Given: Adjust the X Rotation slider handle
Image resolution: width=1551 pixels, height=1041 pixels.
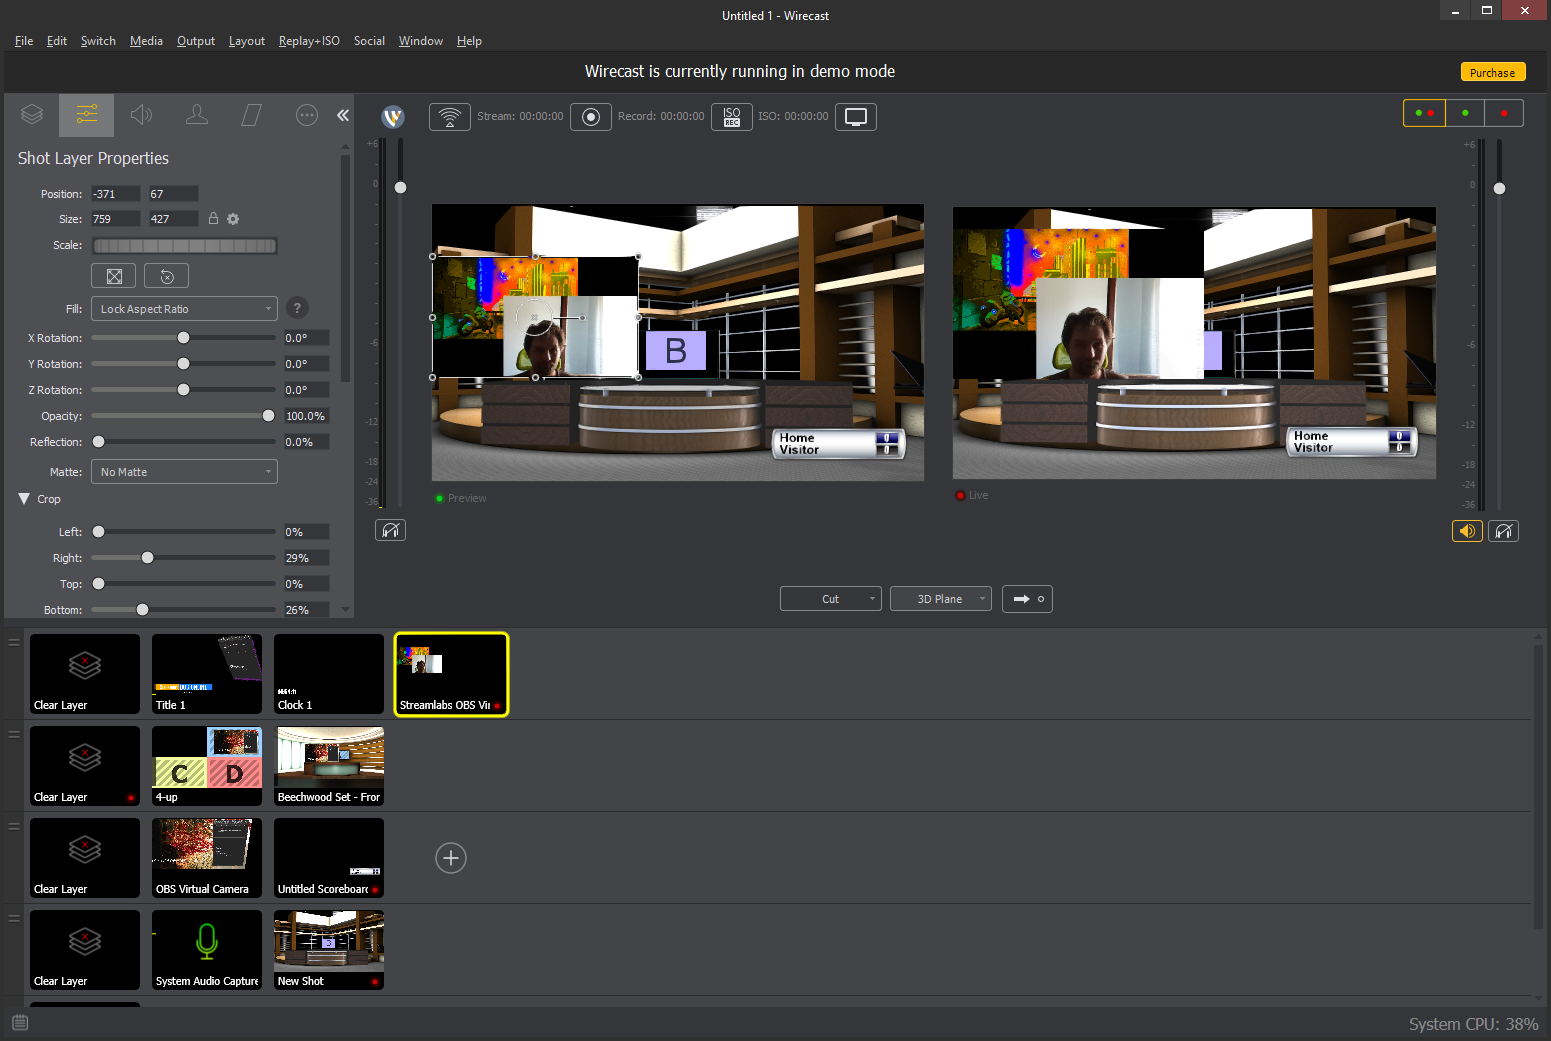Looking at the screenshot, I should [183, 338].
